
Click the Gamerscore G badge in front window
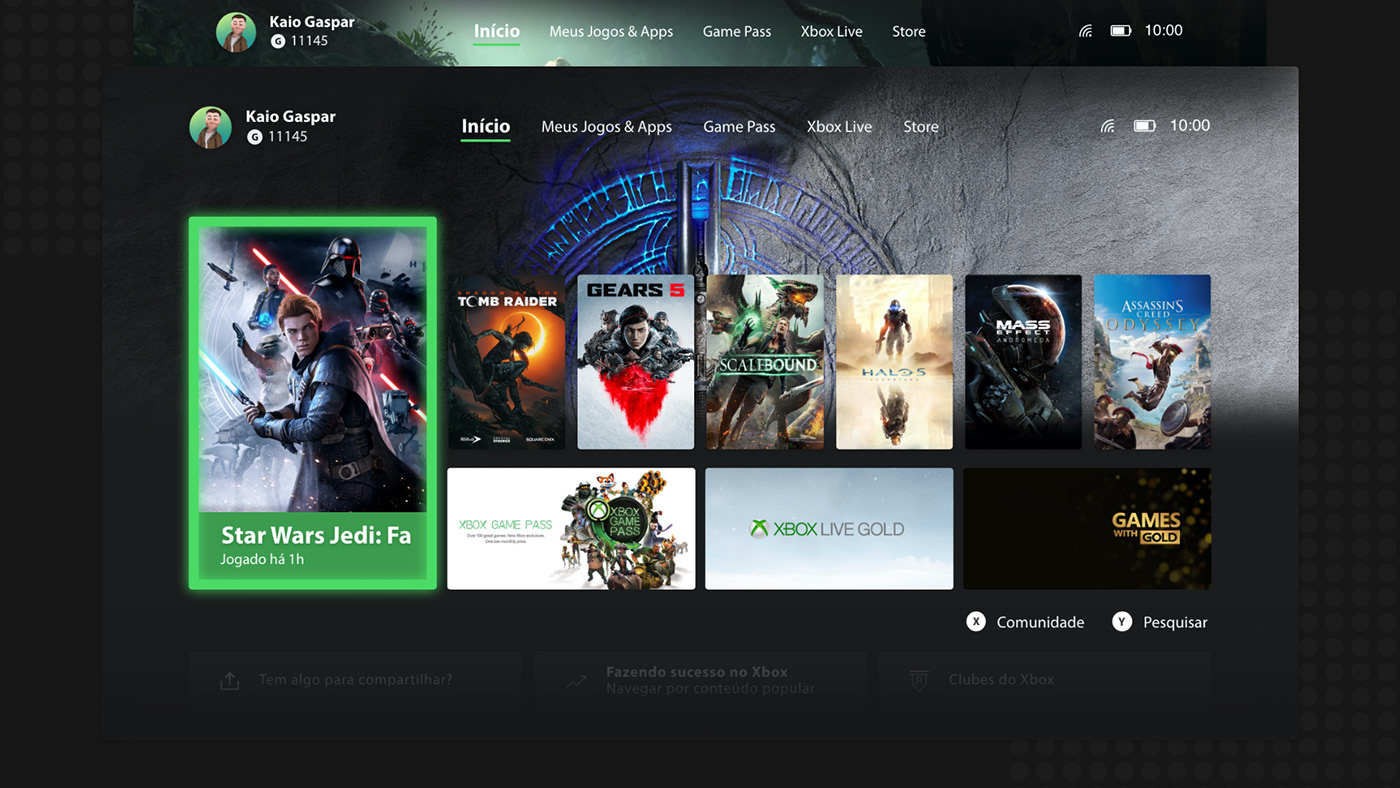(254, 137)
